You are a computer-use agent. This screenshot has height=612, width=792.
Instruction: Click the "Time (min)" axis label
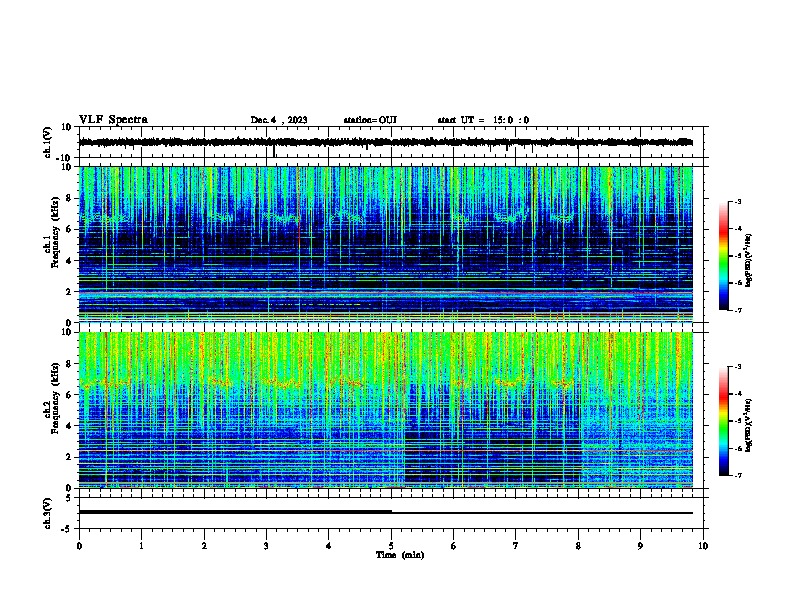pos(400,555)
